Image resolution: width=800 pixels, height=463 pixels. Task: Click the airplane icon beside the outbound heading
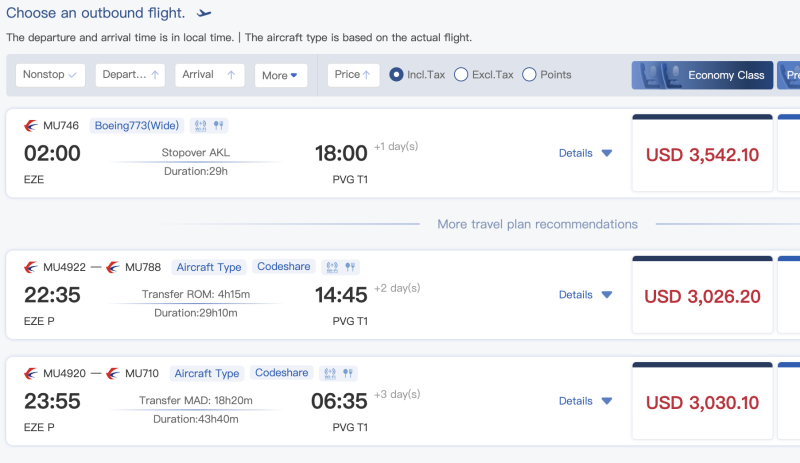click(x=204, y=13)
